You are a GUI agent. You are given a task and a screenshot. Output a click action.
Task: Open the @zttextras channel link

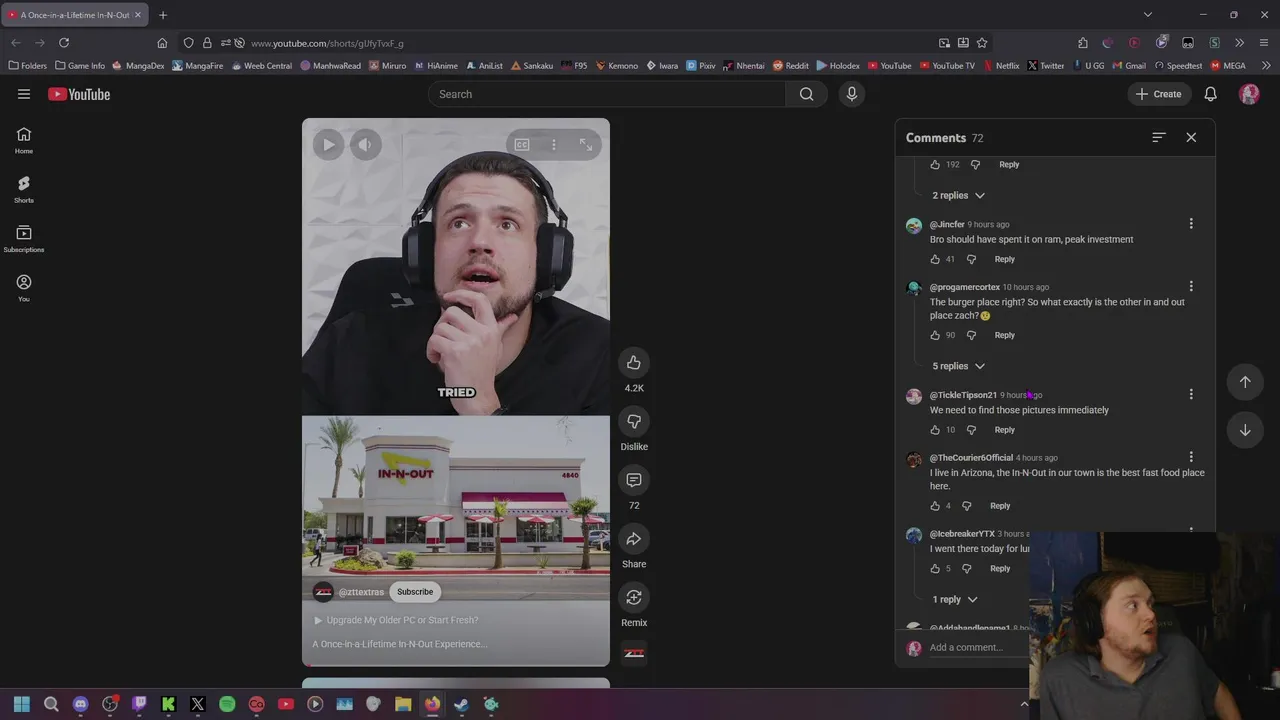pyautogui.click(x=361, y=592)
